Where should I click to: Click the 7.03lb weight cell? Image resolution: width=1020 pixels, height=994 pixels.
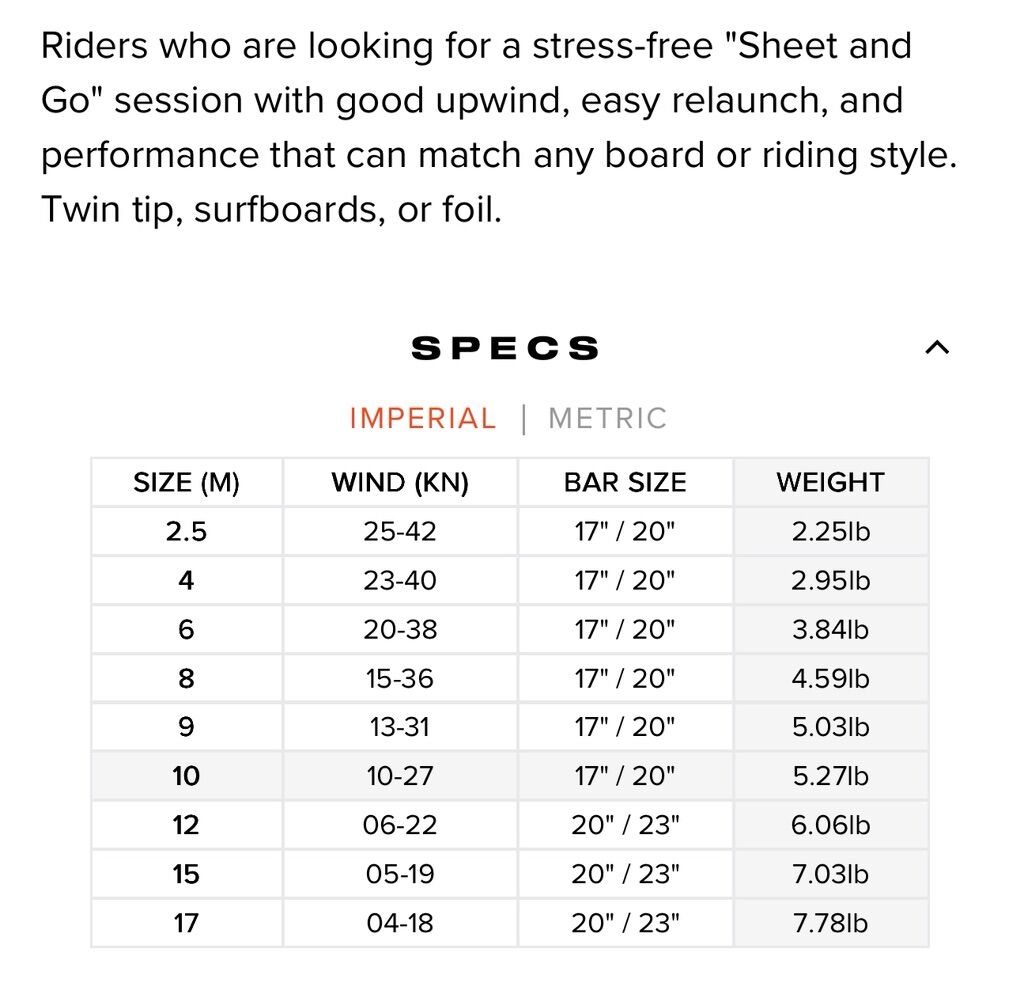[830, 874]
